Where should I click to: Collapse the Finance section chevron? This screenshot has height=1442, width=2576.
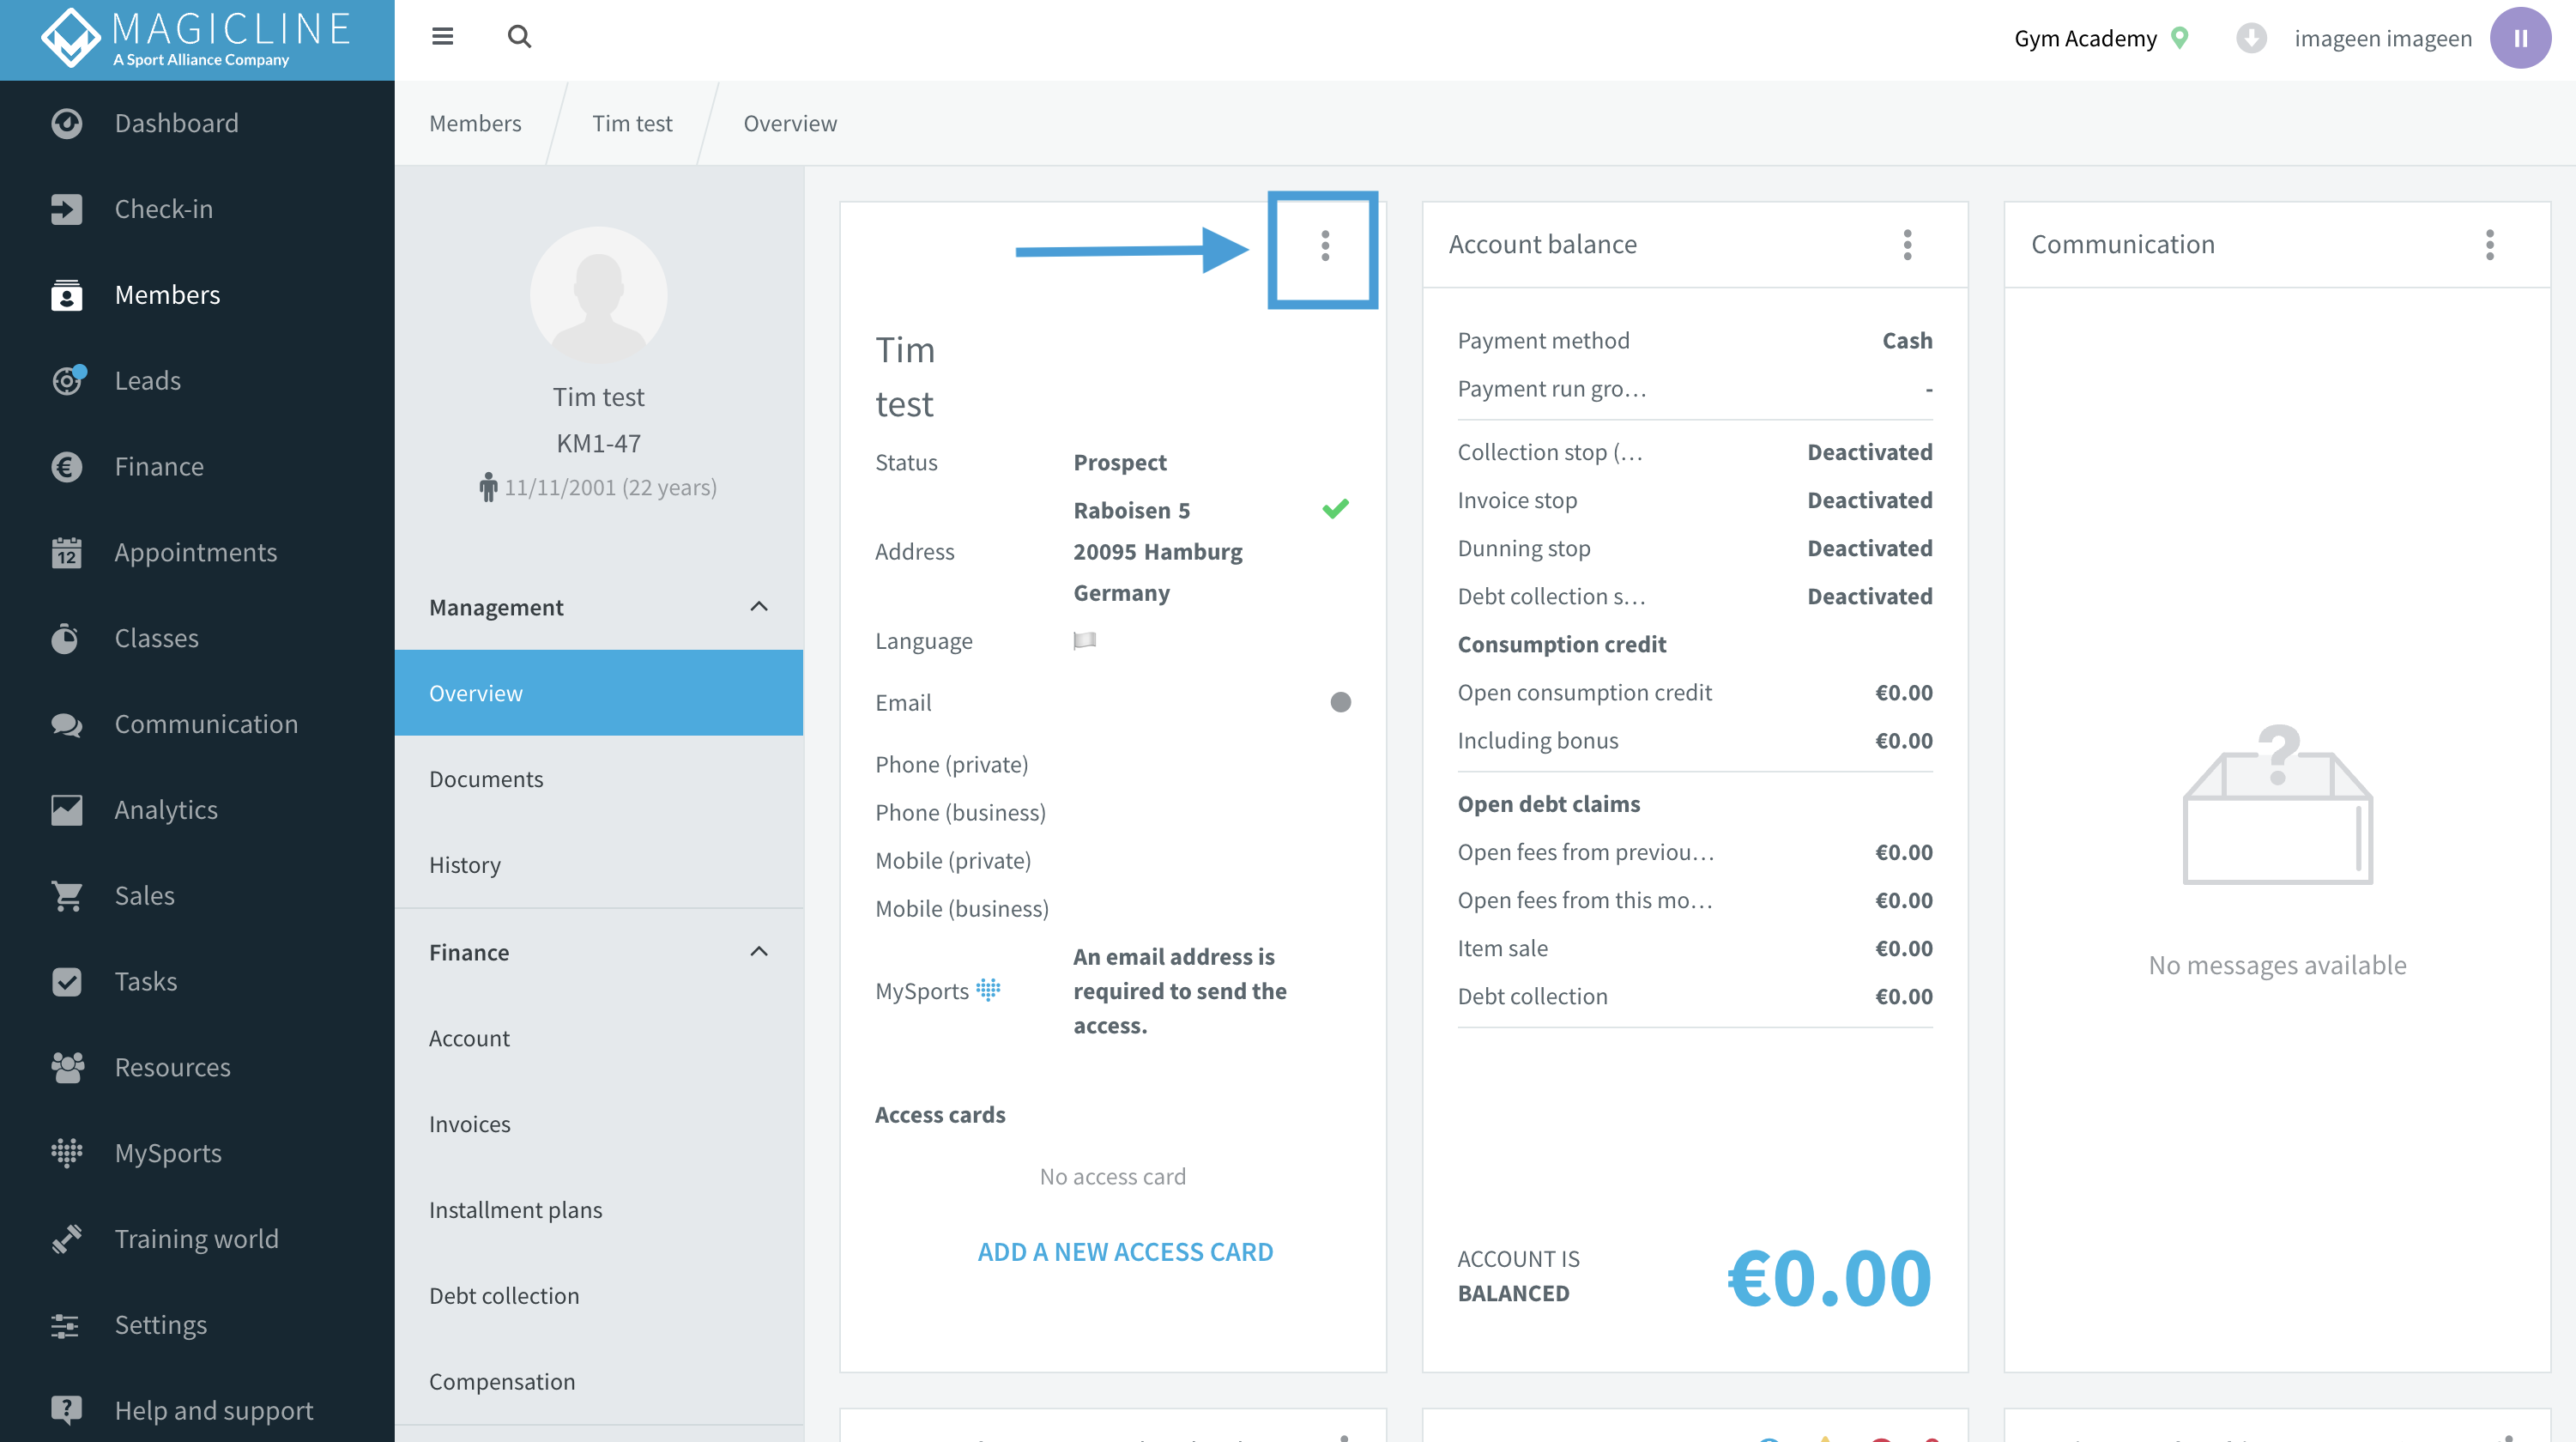coord(759,952)
